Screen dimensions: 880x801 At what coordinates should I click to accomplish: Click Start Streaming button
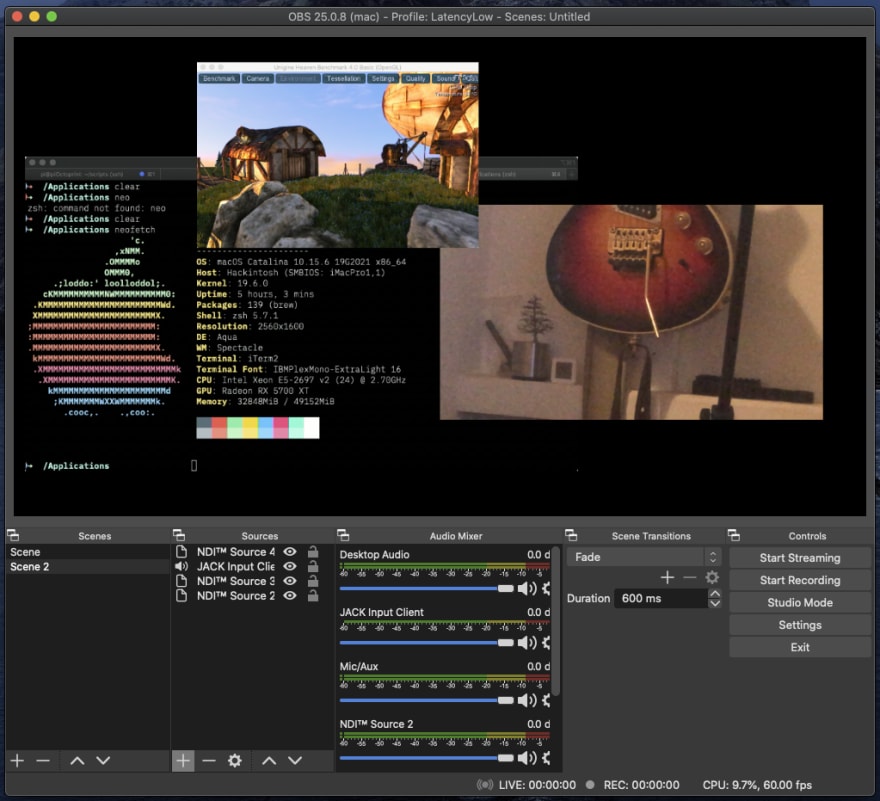(x=800, y=558)
